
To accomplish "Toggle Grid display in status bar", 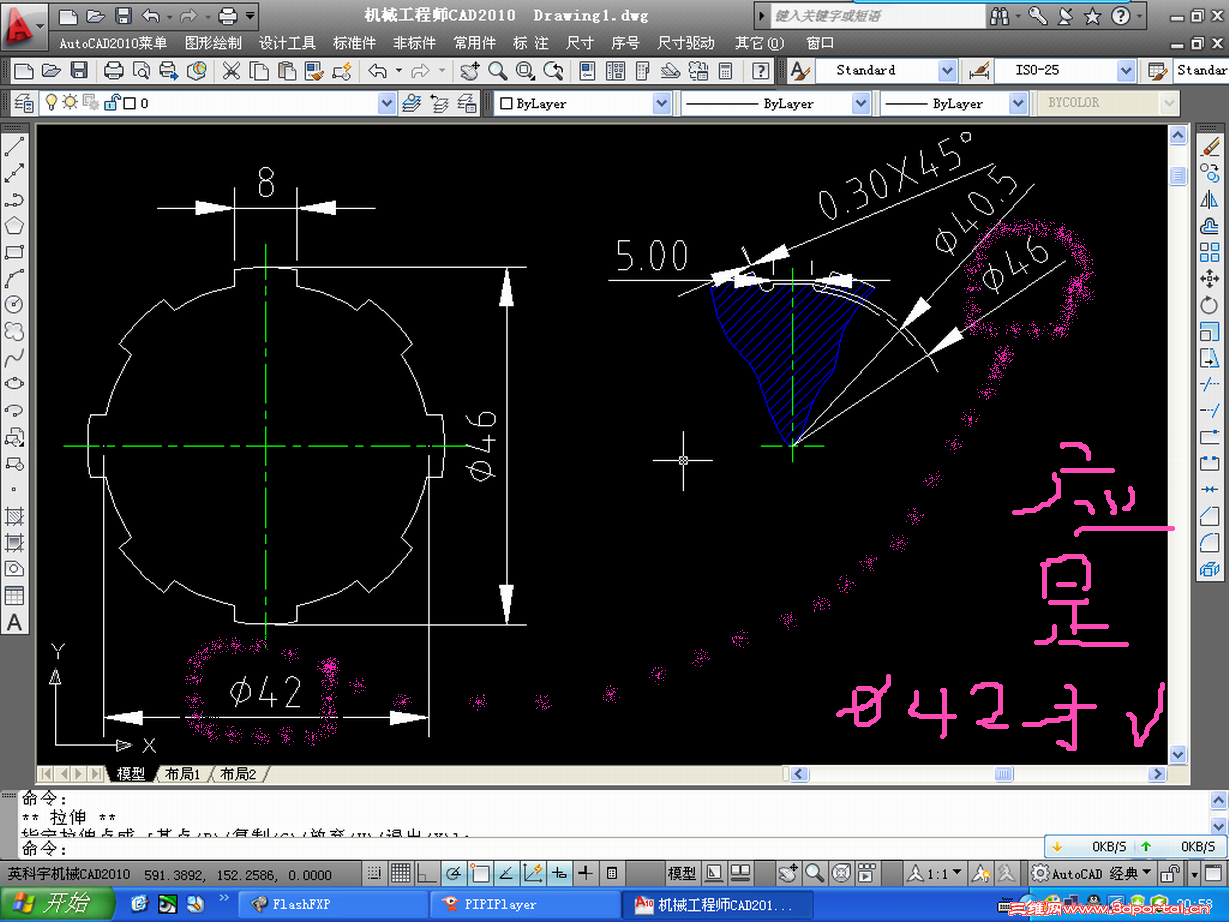I will (x=400, y=873).
